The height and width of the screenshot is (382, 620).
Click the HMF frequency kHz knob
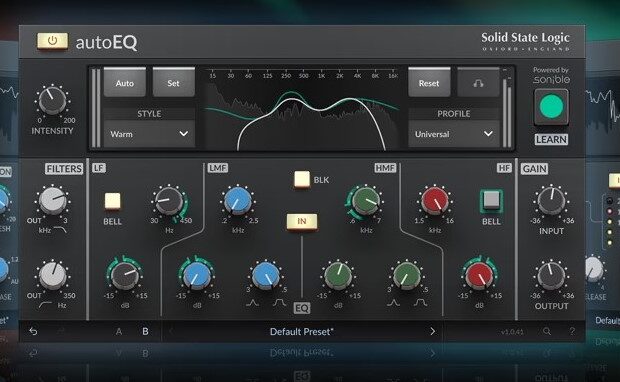[x=366, y=201]
